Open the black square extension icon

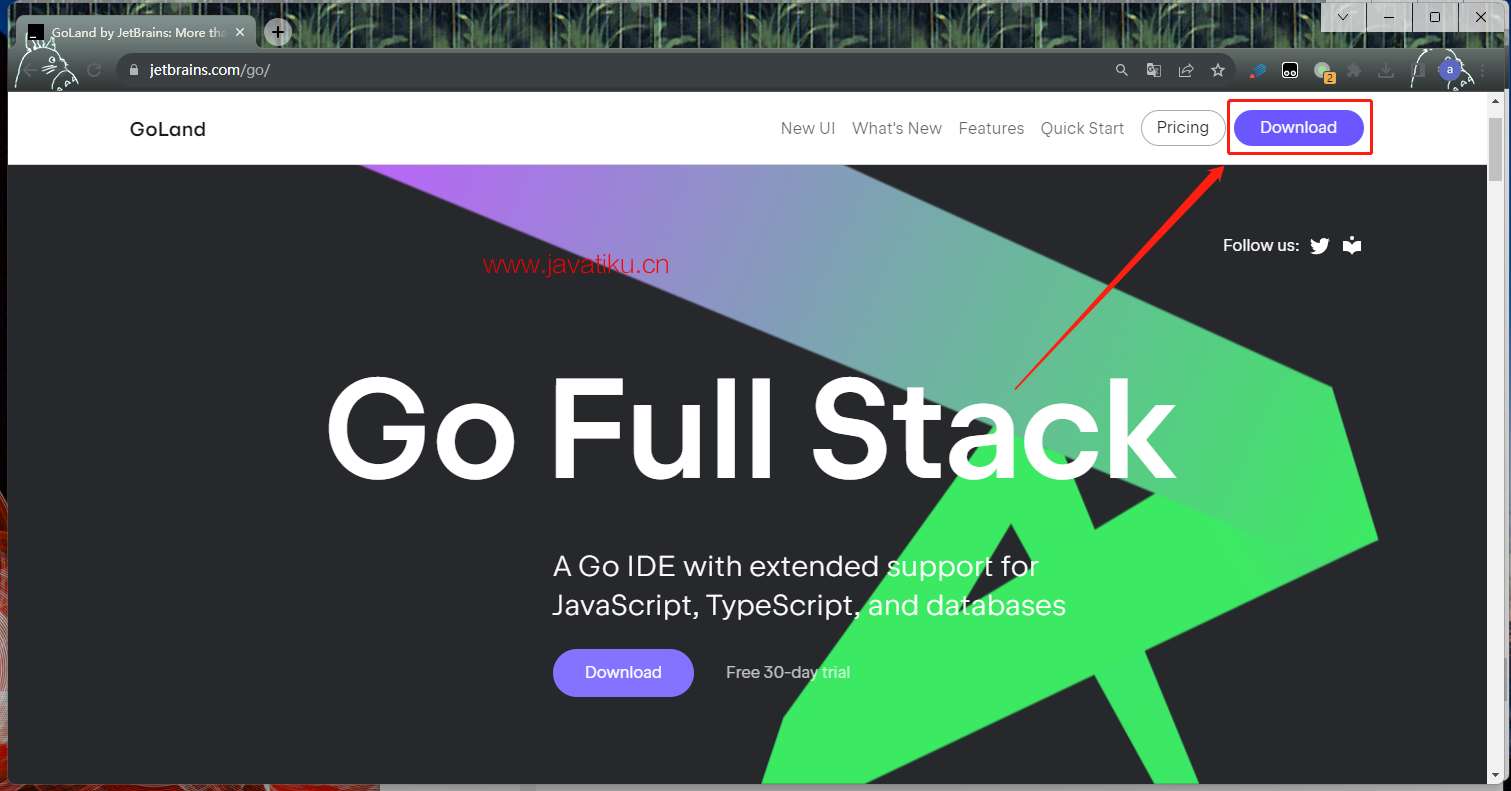1291,70
